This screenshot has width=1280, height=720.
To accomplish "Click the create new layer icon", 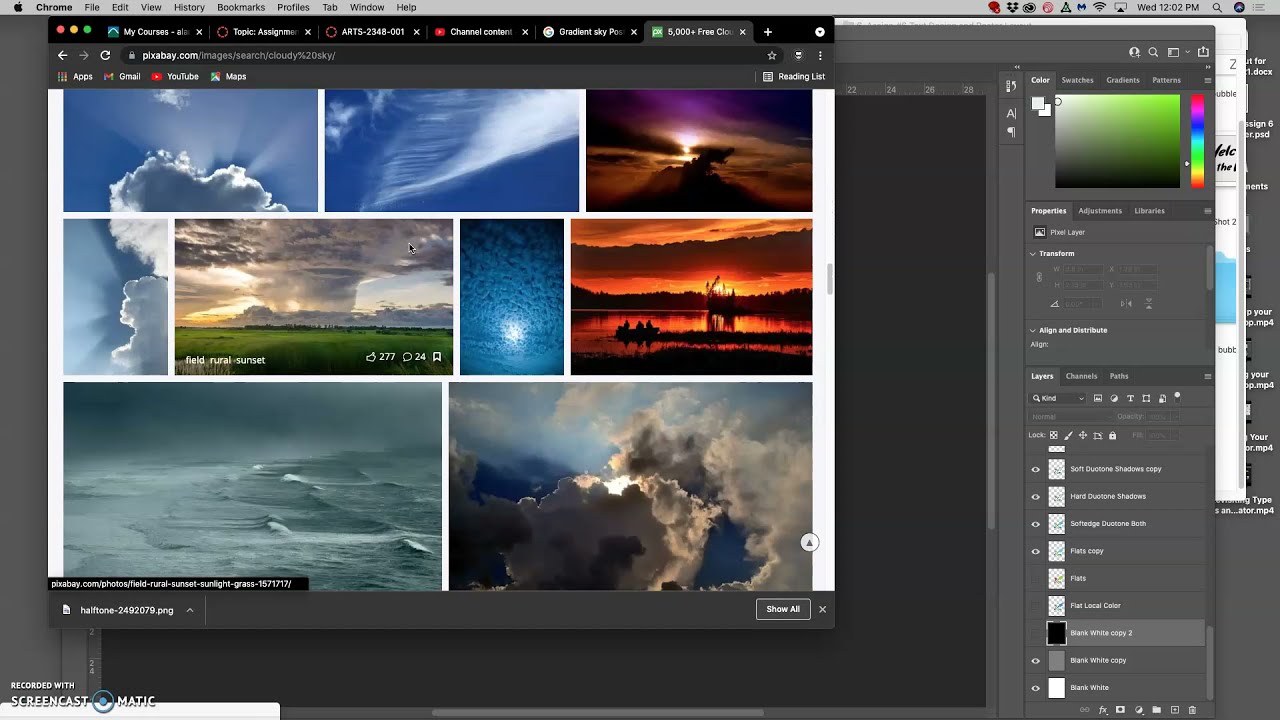I will [x=1175, y=710].
